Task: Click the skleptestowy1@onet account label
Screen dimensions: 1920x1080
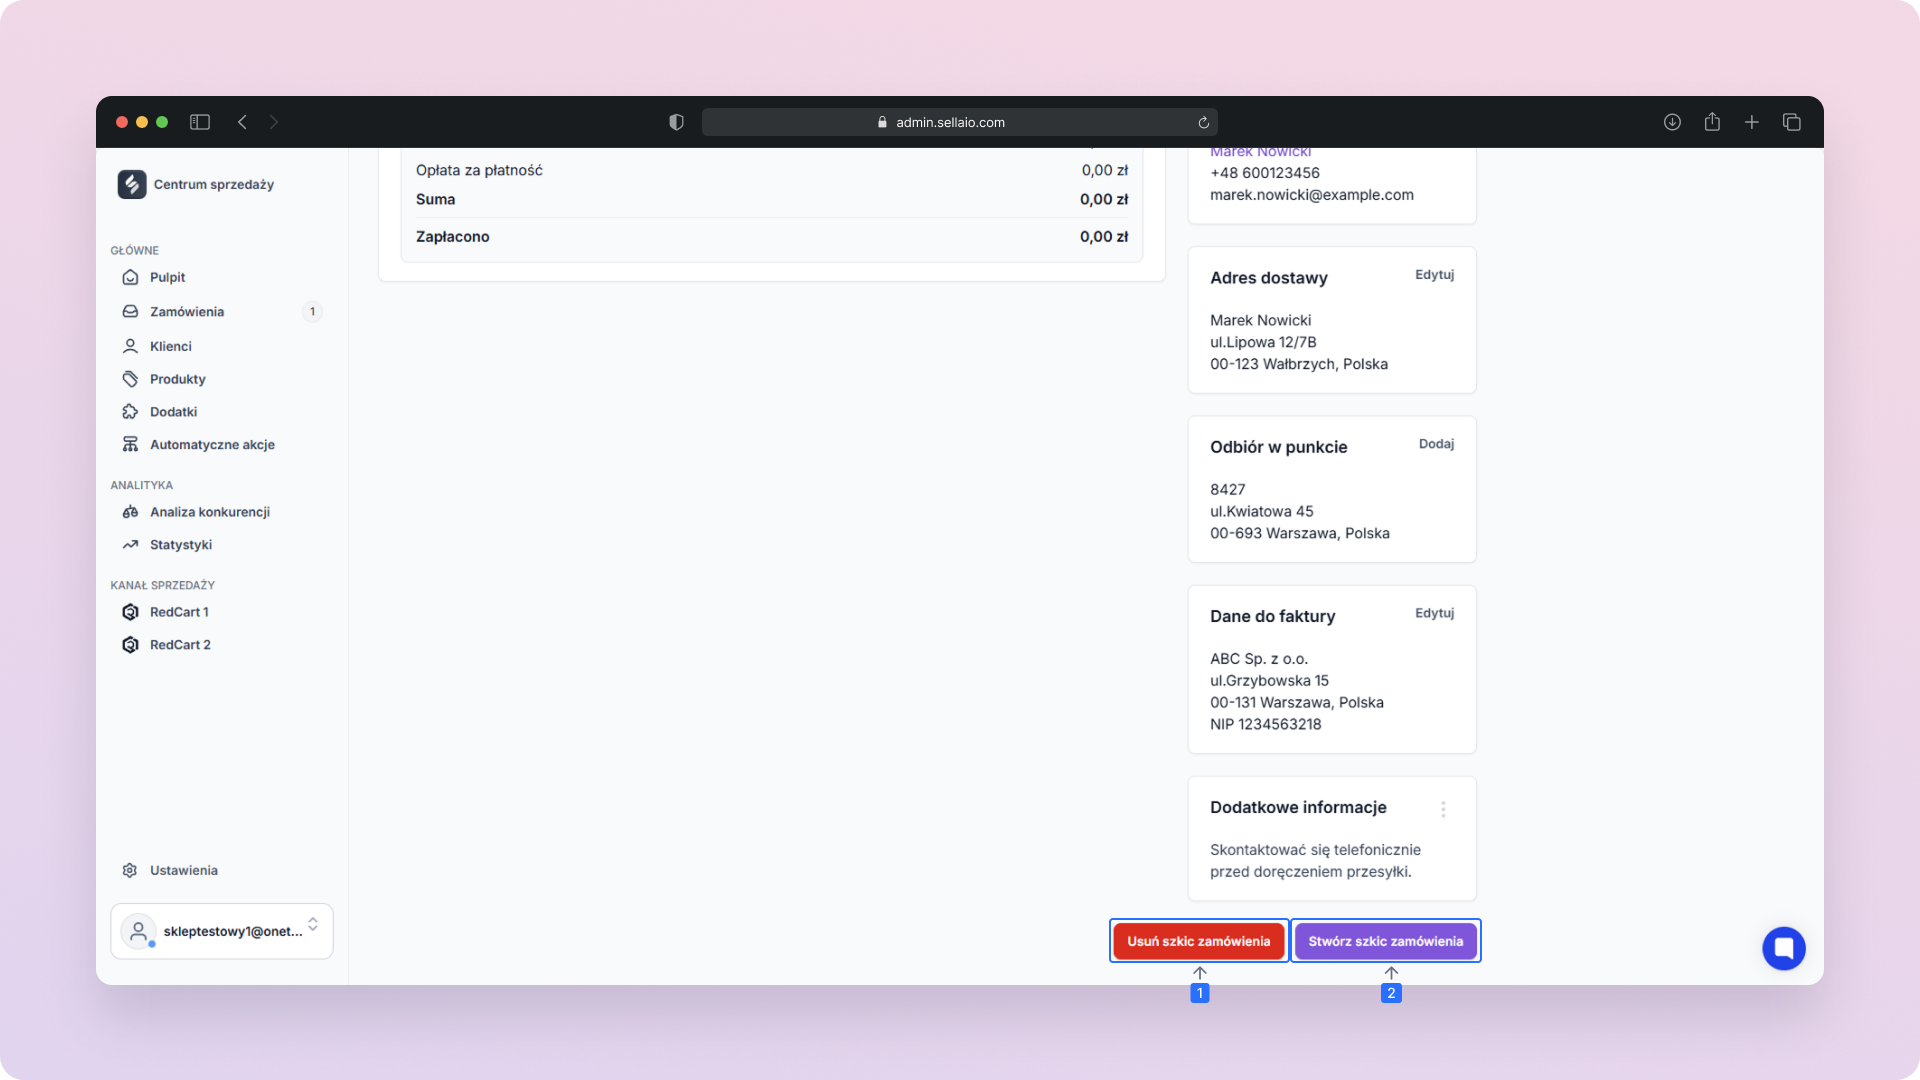Action: (233, 931)
